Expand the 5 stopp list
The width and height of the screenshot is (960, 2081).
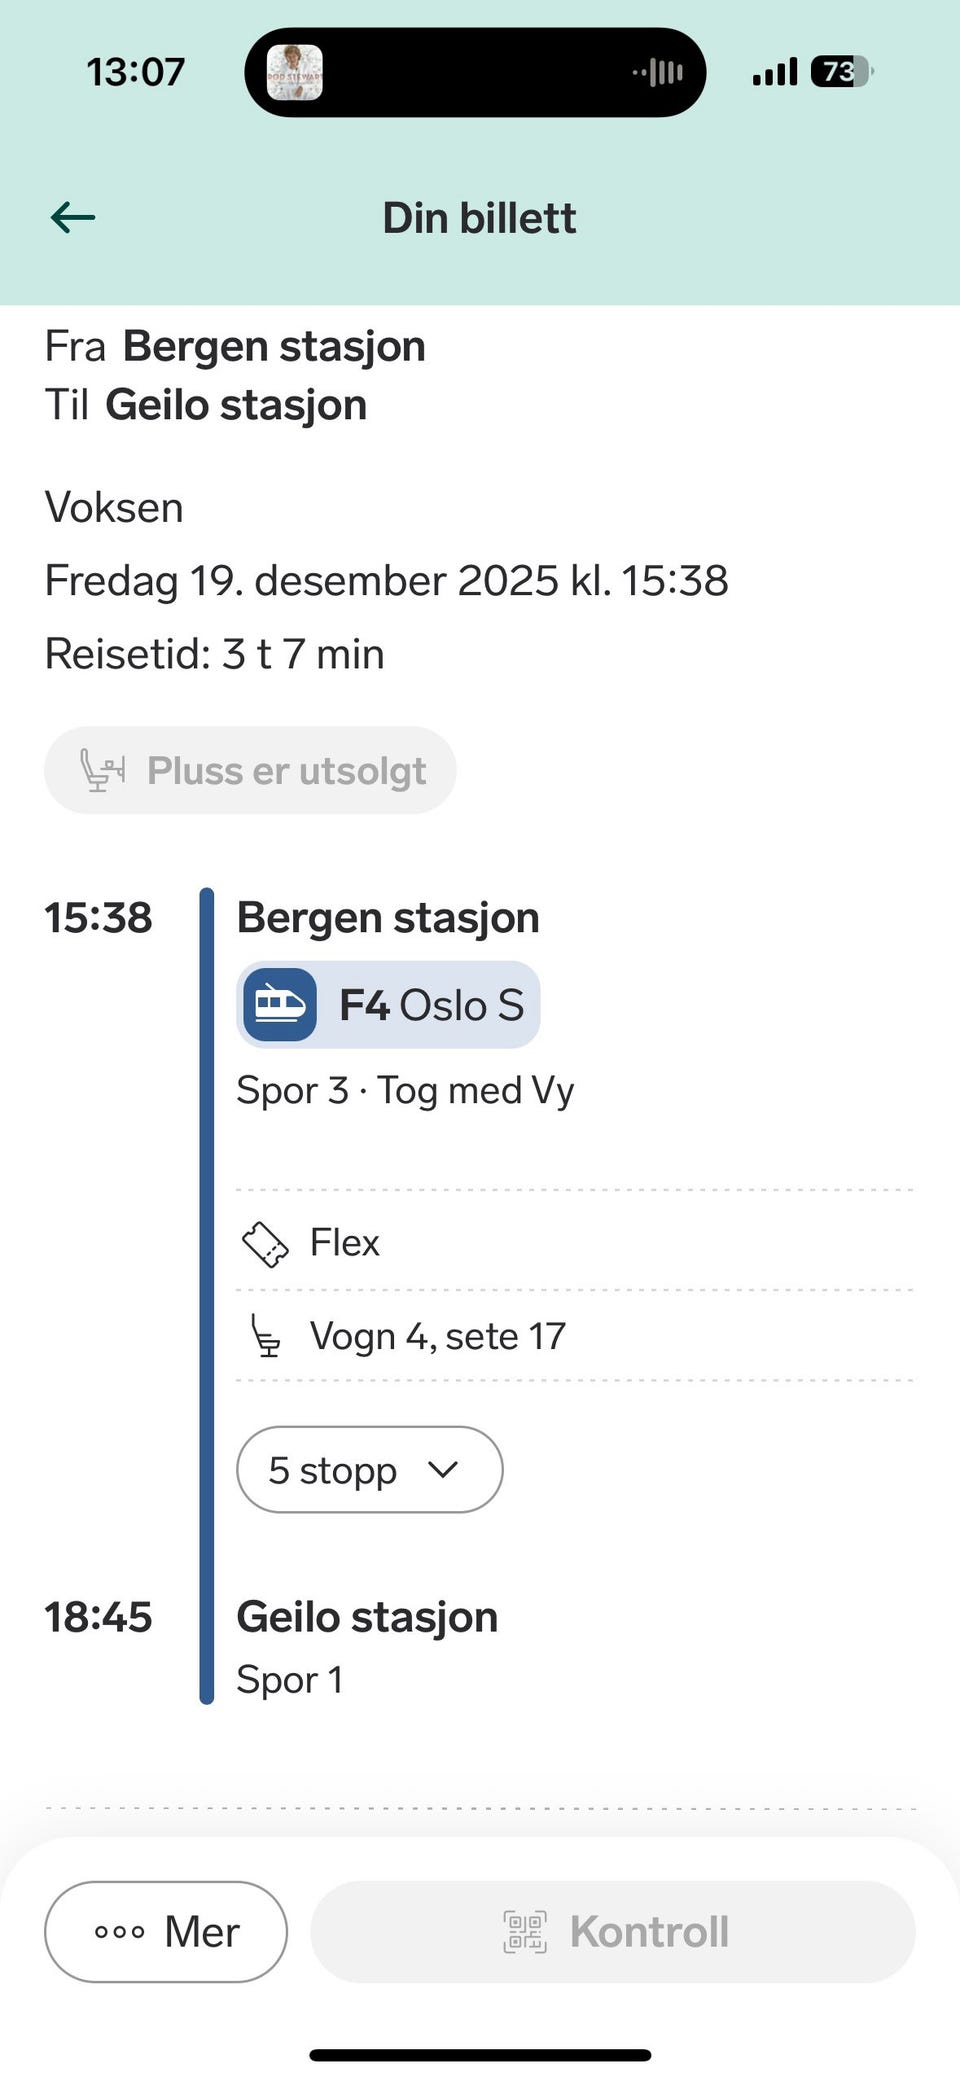coord(369,1470)
